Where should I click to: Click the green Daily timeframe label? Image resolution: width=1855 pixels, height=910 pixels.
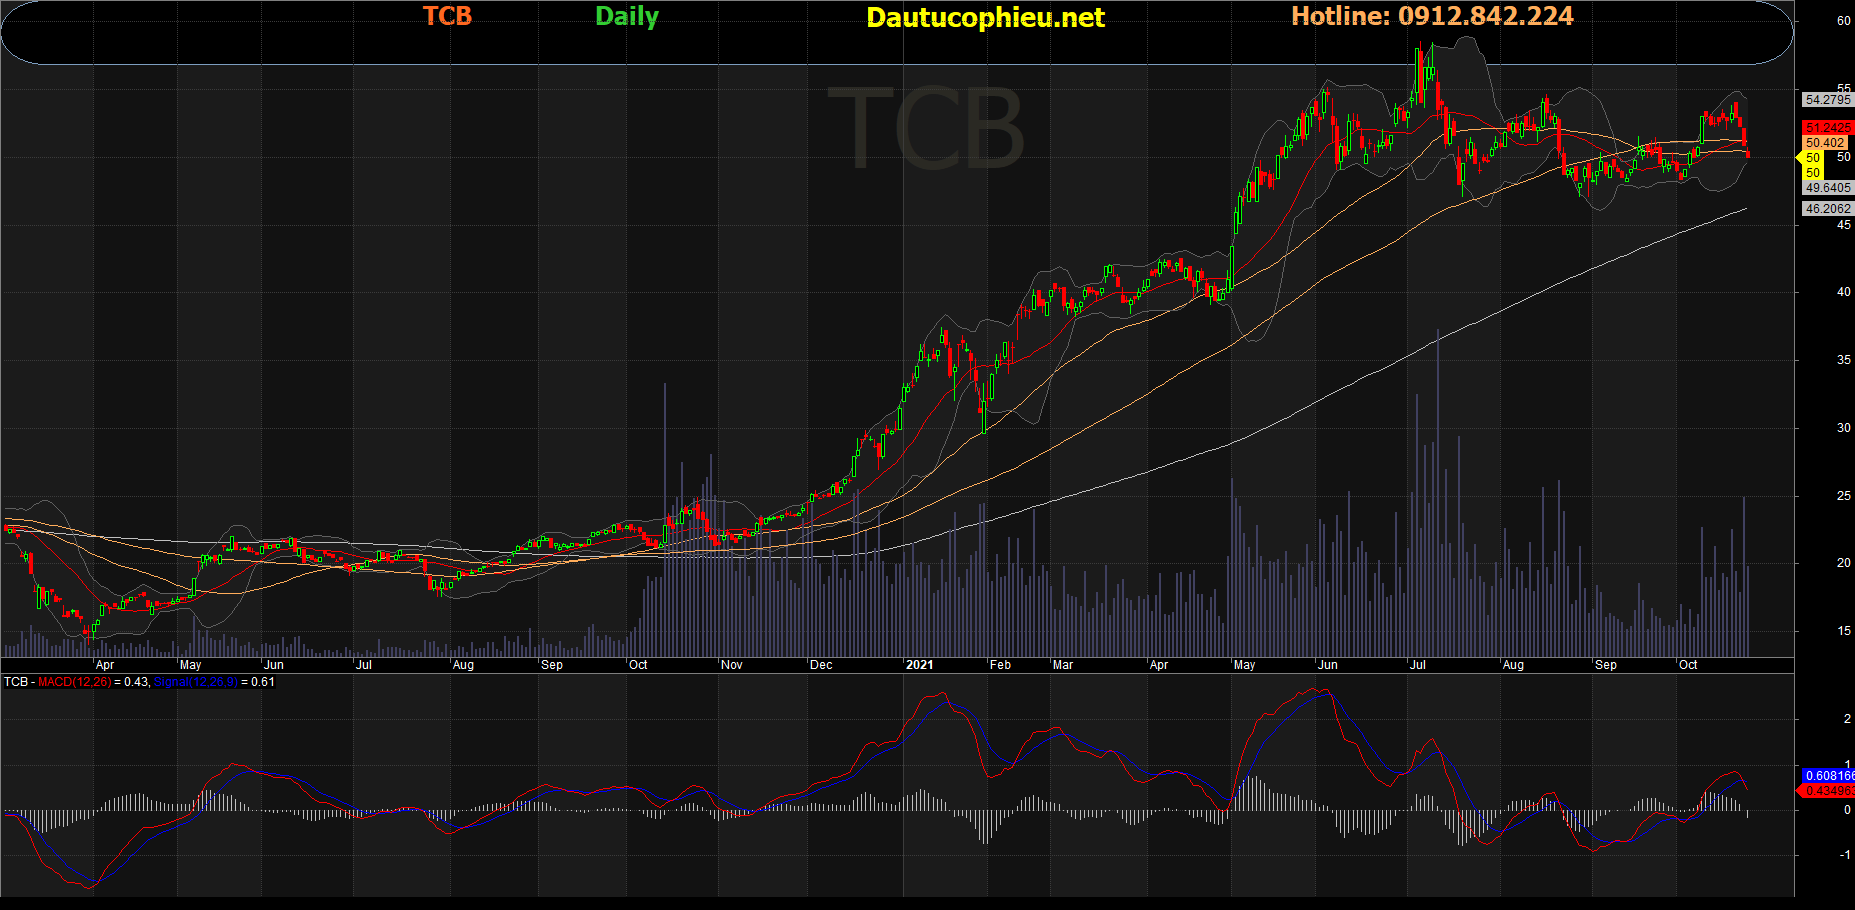(x=627, y=16)
